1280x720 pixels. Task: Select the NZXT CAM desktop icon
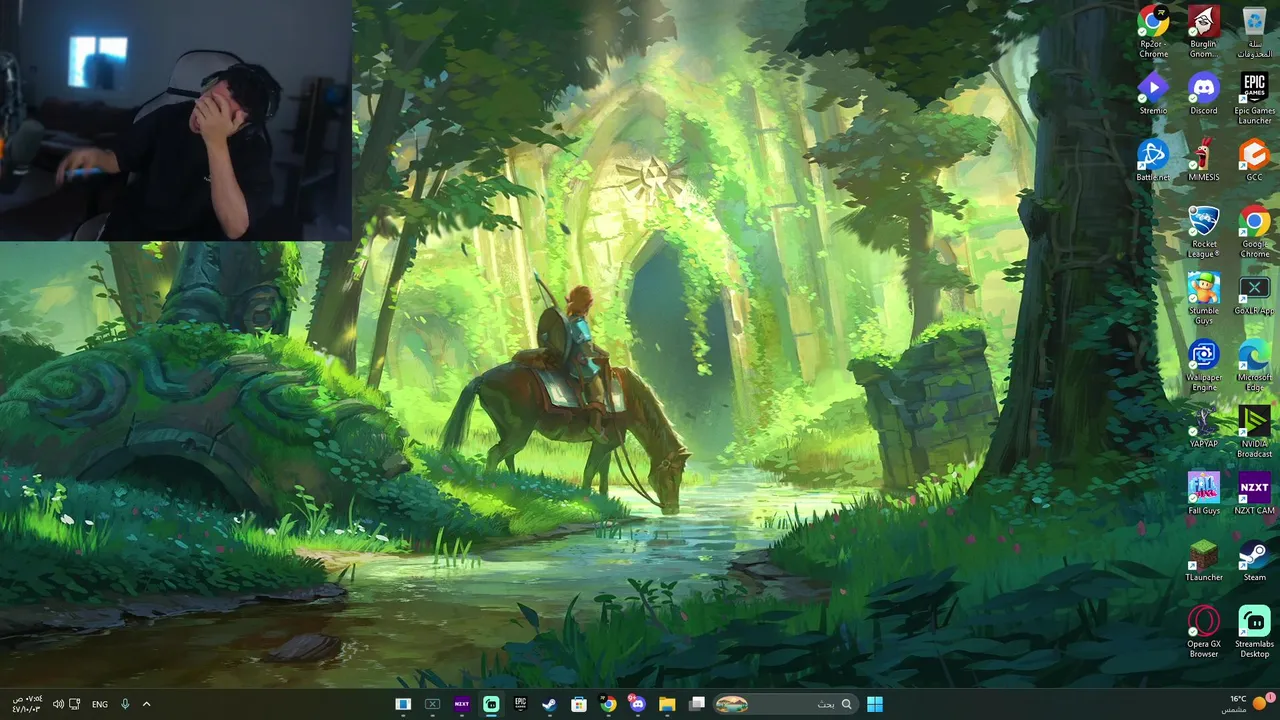1255,494
